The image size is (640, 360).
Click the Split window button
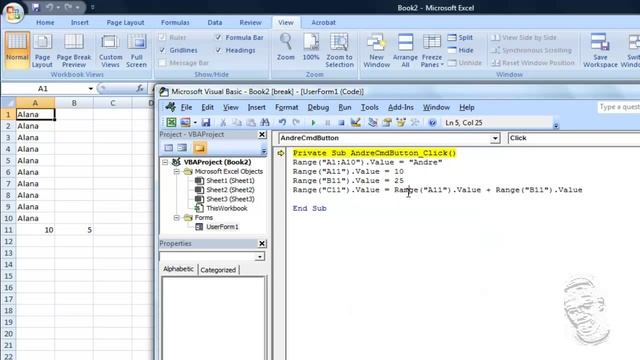(460, 38)
